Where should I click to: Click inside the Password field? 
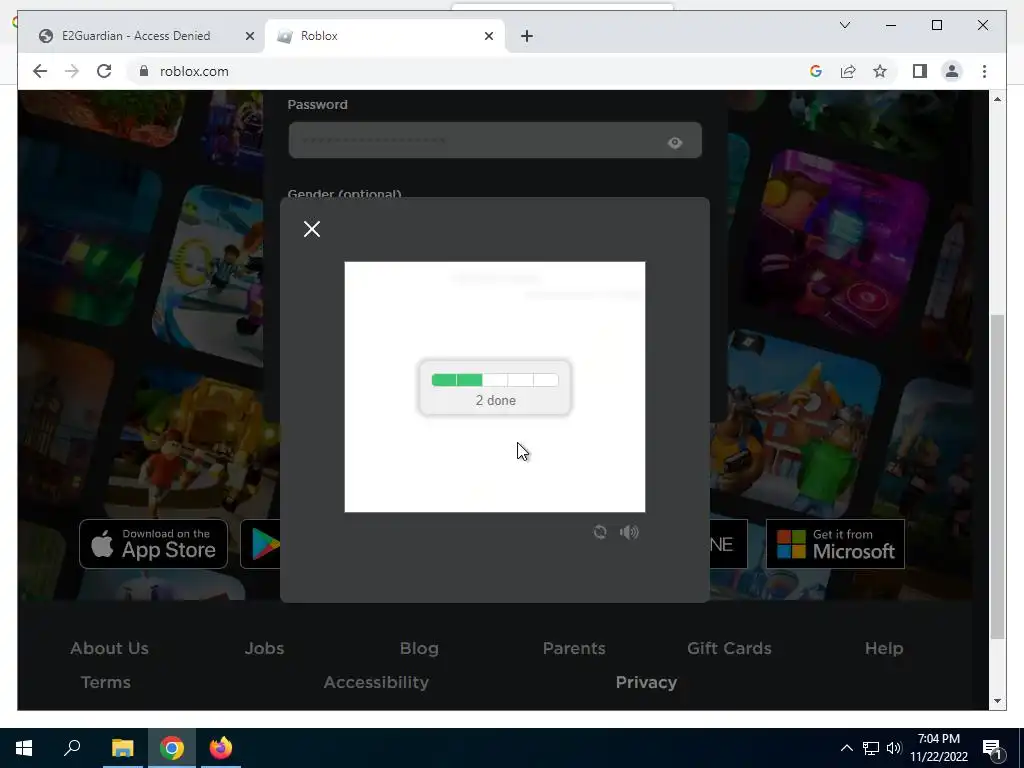pyautogui.click(x=495, y=140)
